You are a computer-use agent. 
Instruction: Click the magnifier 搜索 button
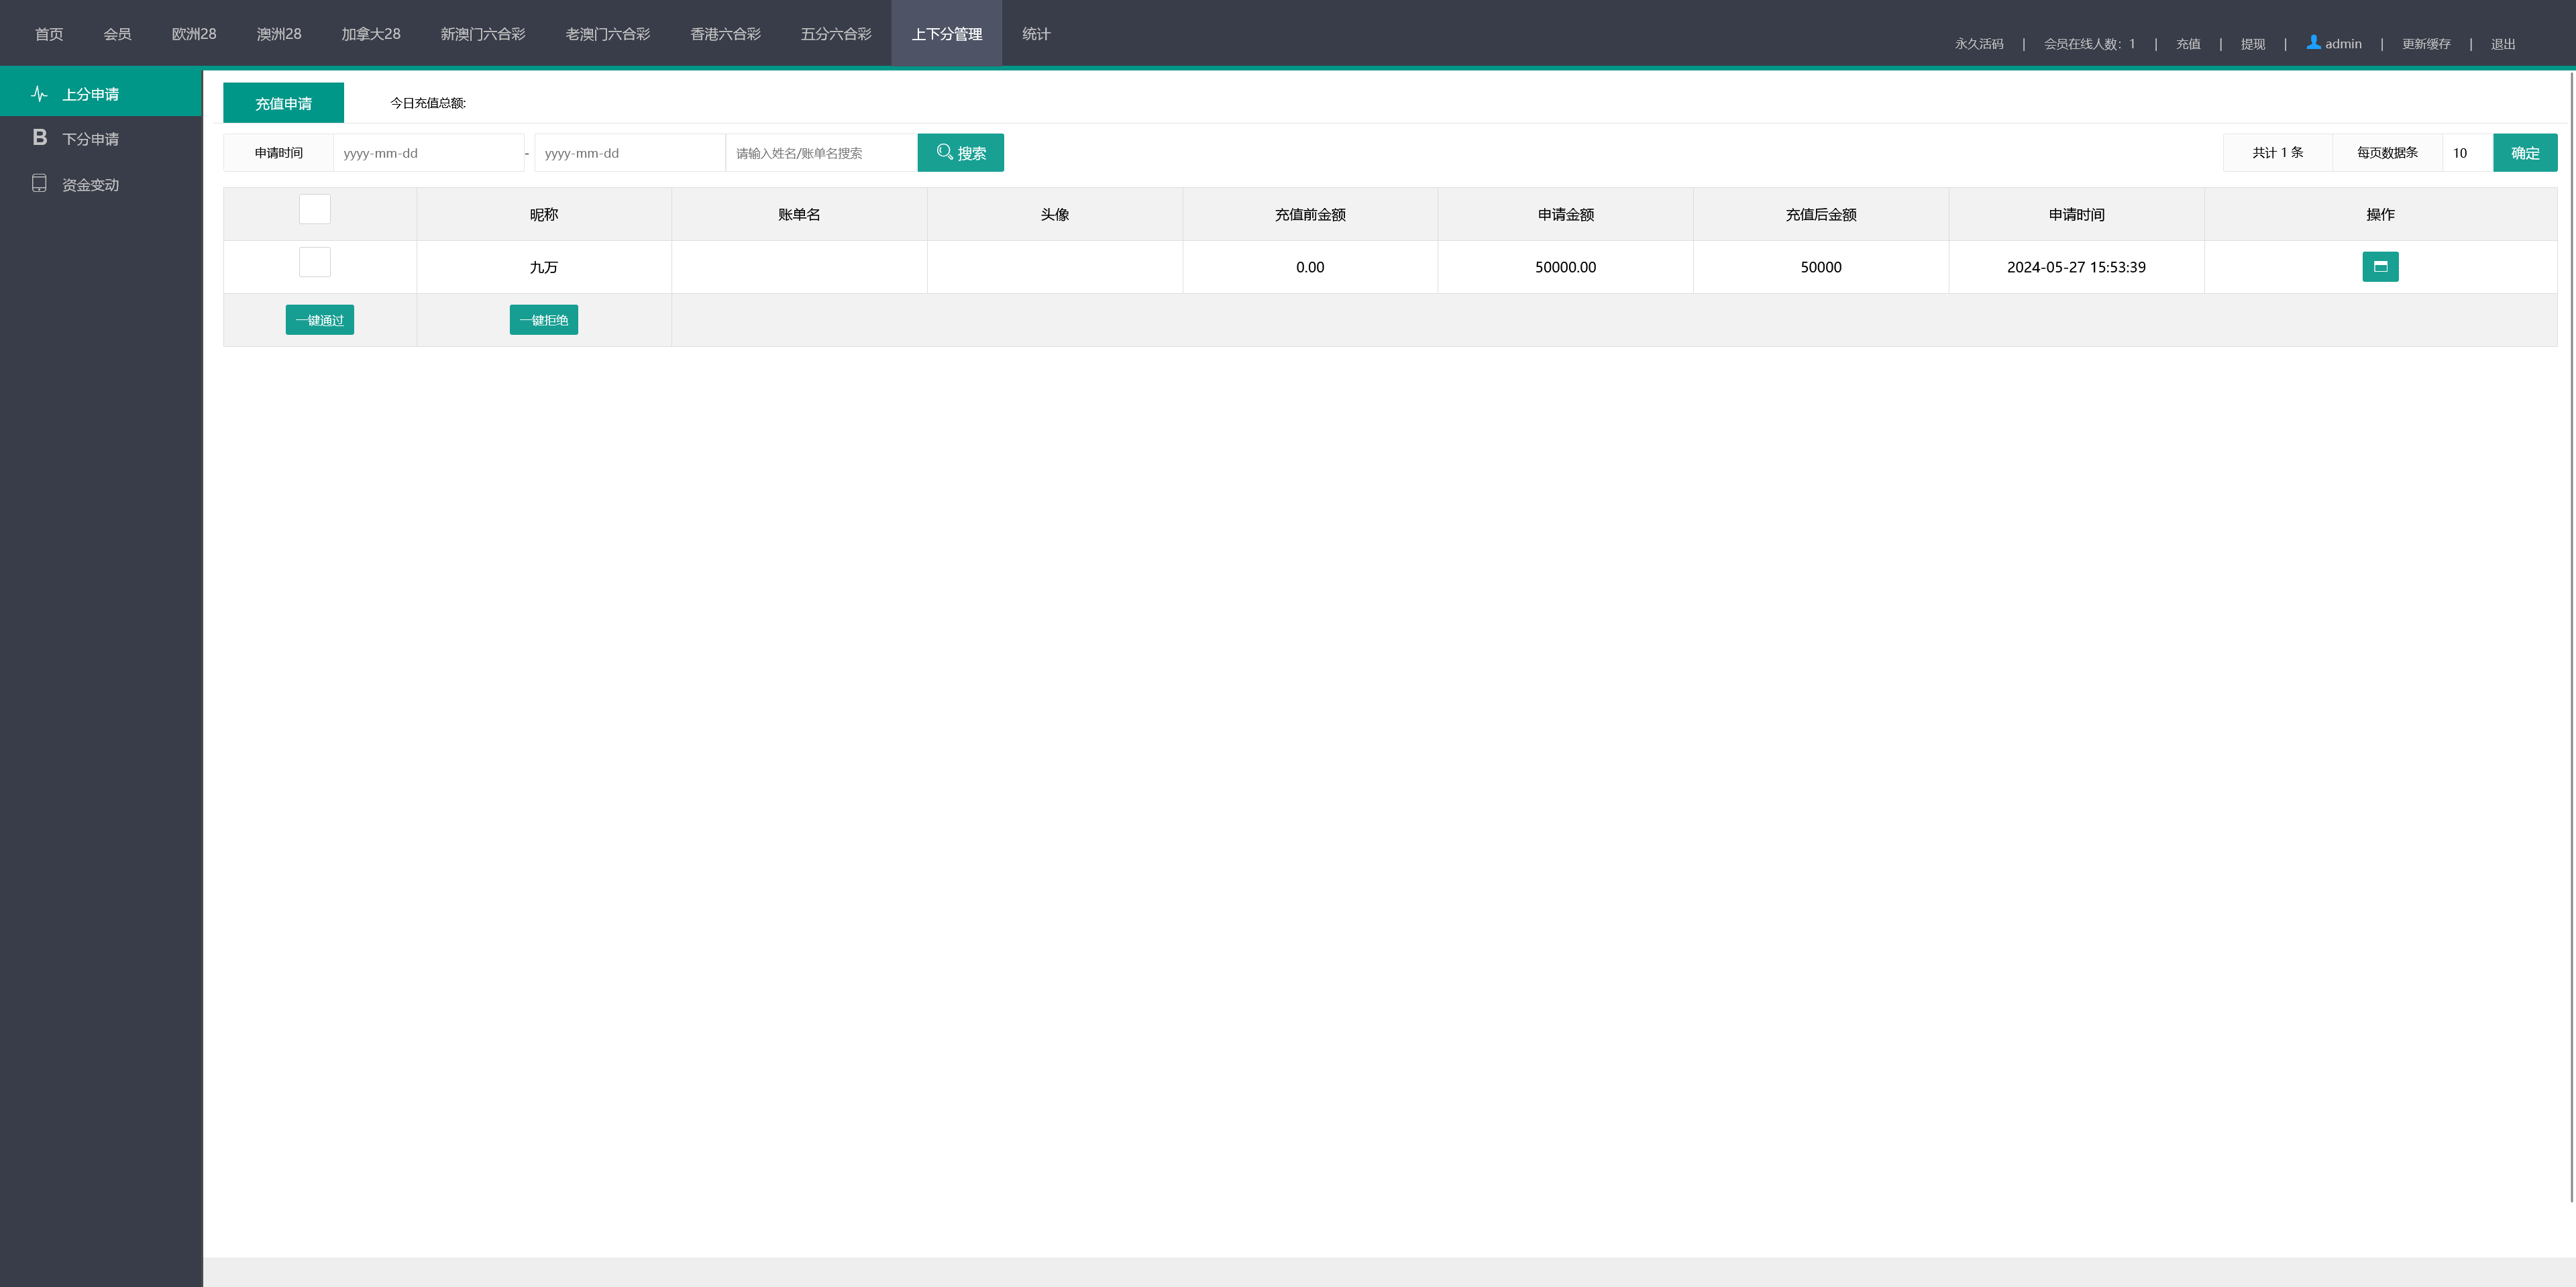point(960,153)
